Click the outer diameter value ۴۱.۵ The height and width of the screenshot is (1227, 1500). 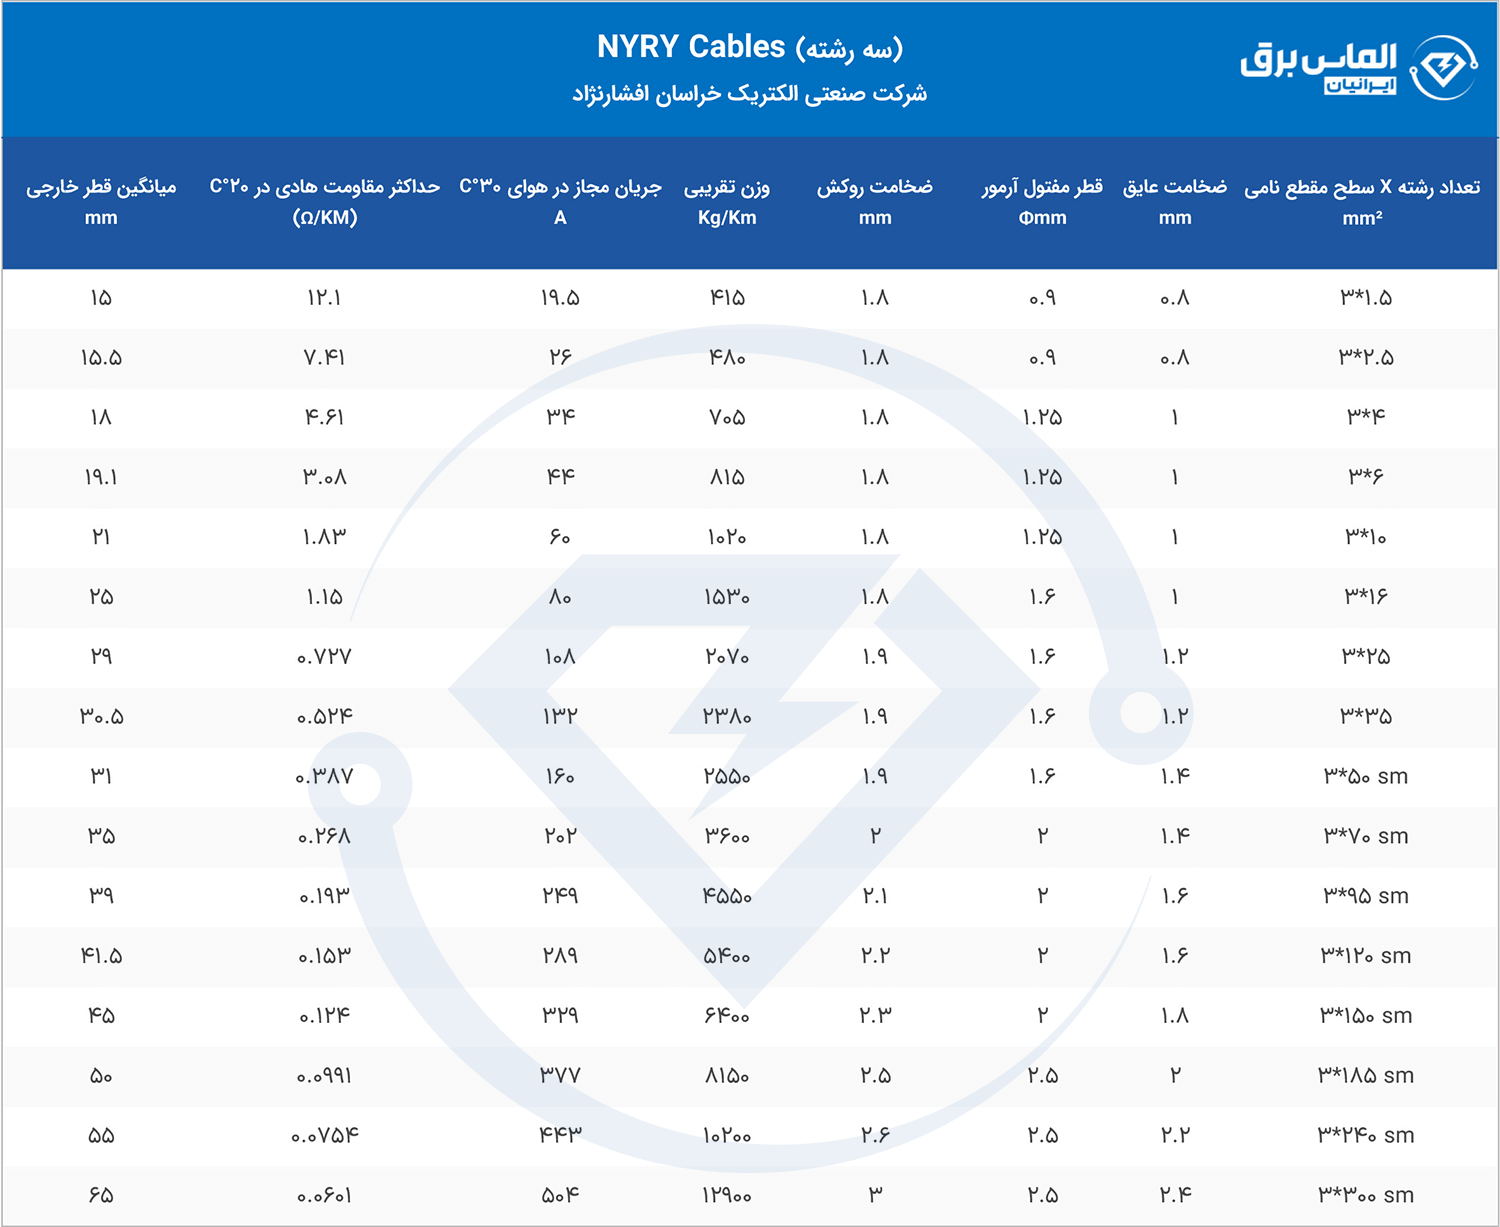coord(101,956)
